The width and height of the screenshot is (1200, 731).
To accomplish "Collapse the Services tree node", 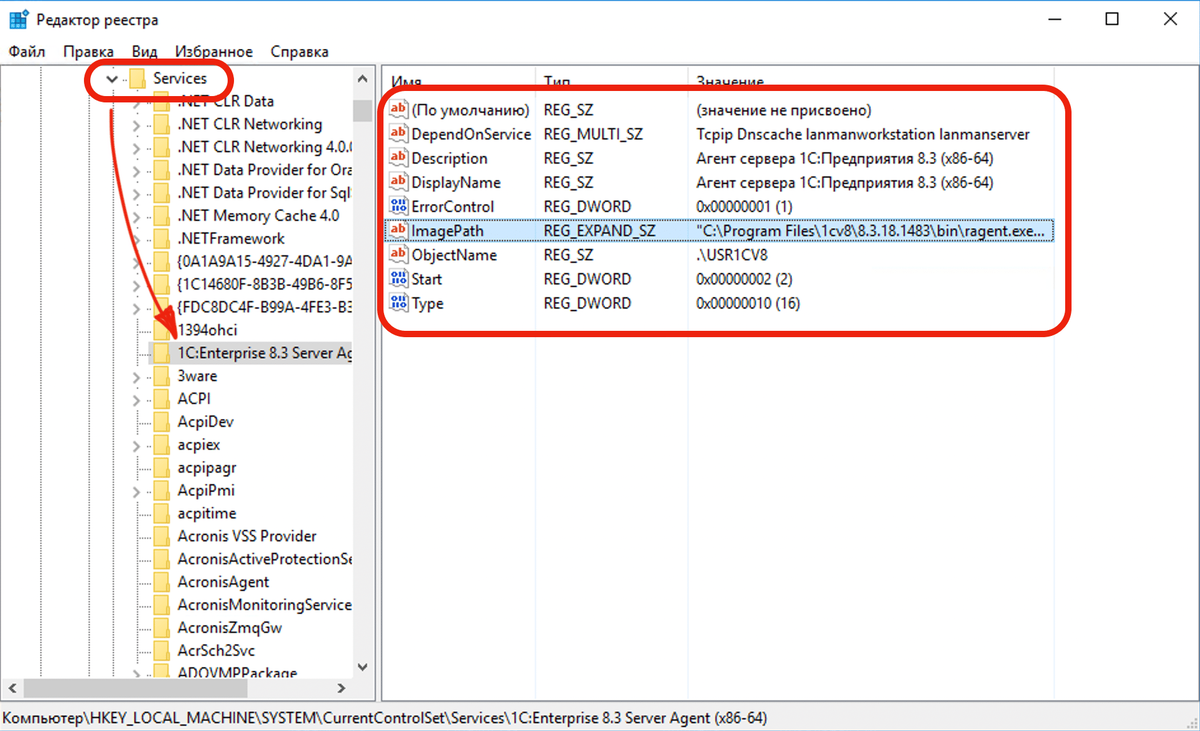I will point(113,78).
